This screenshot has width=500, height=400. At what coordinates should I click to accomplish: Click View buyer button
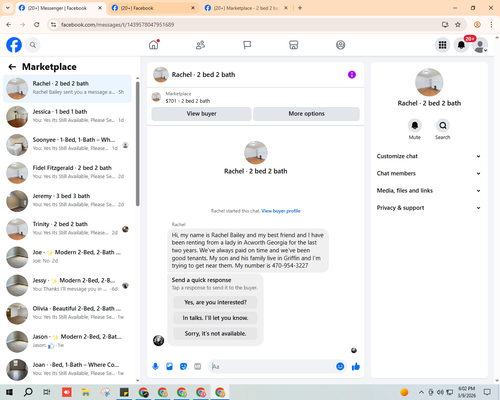(x=201, y=114)
